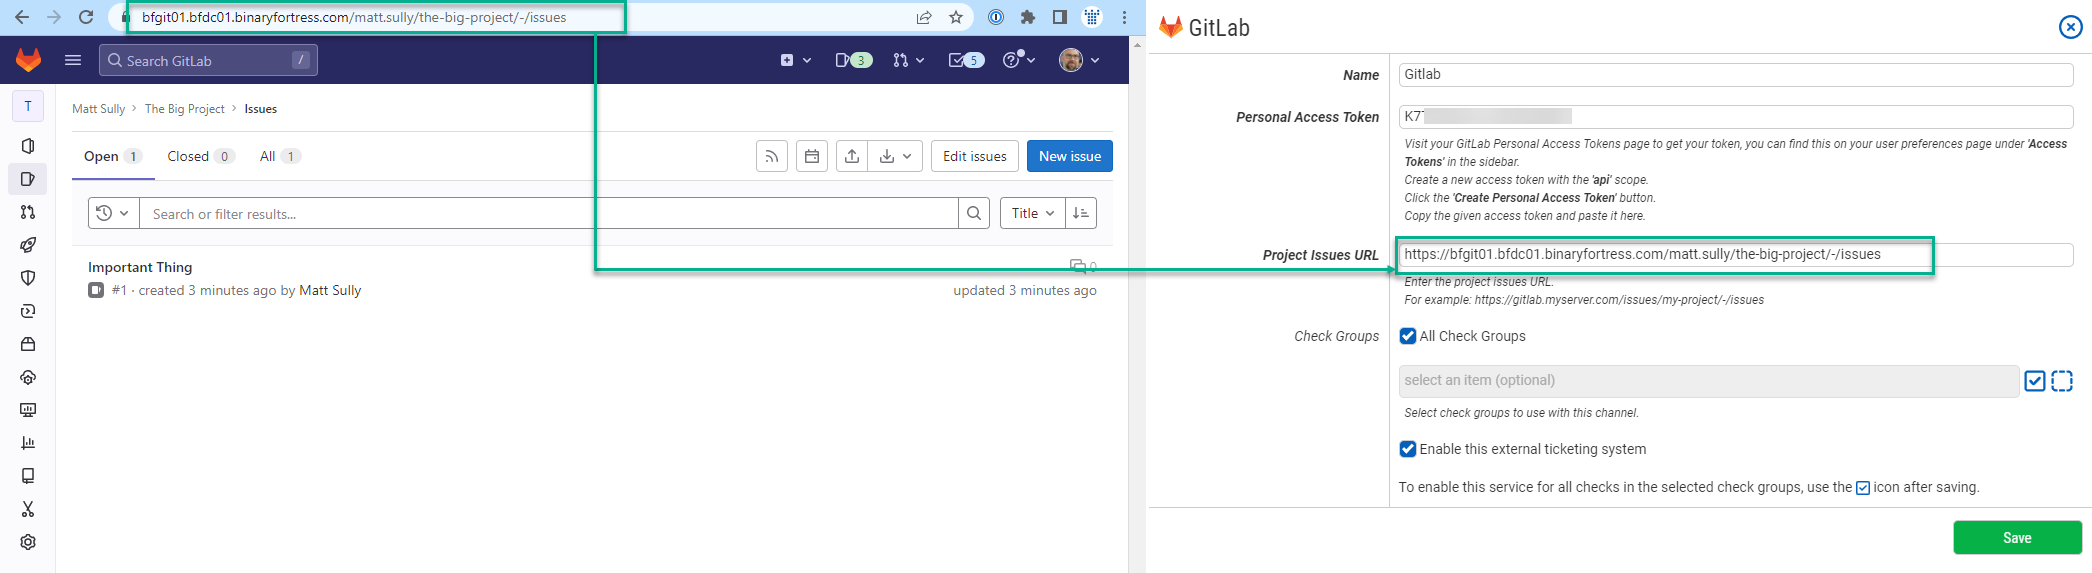Open the hamburger main menu in GitLab header

point(73,60)
